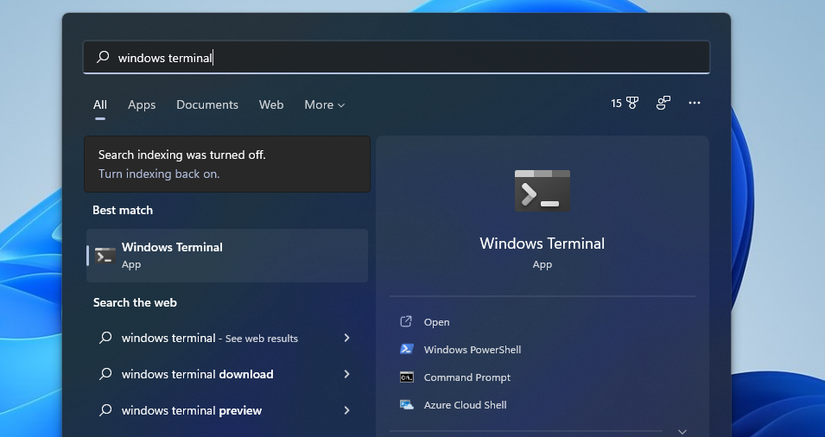The height and width of the screenshot is (437, 825).
Task: Switch to the Apps tab
Action: 141,105
